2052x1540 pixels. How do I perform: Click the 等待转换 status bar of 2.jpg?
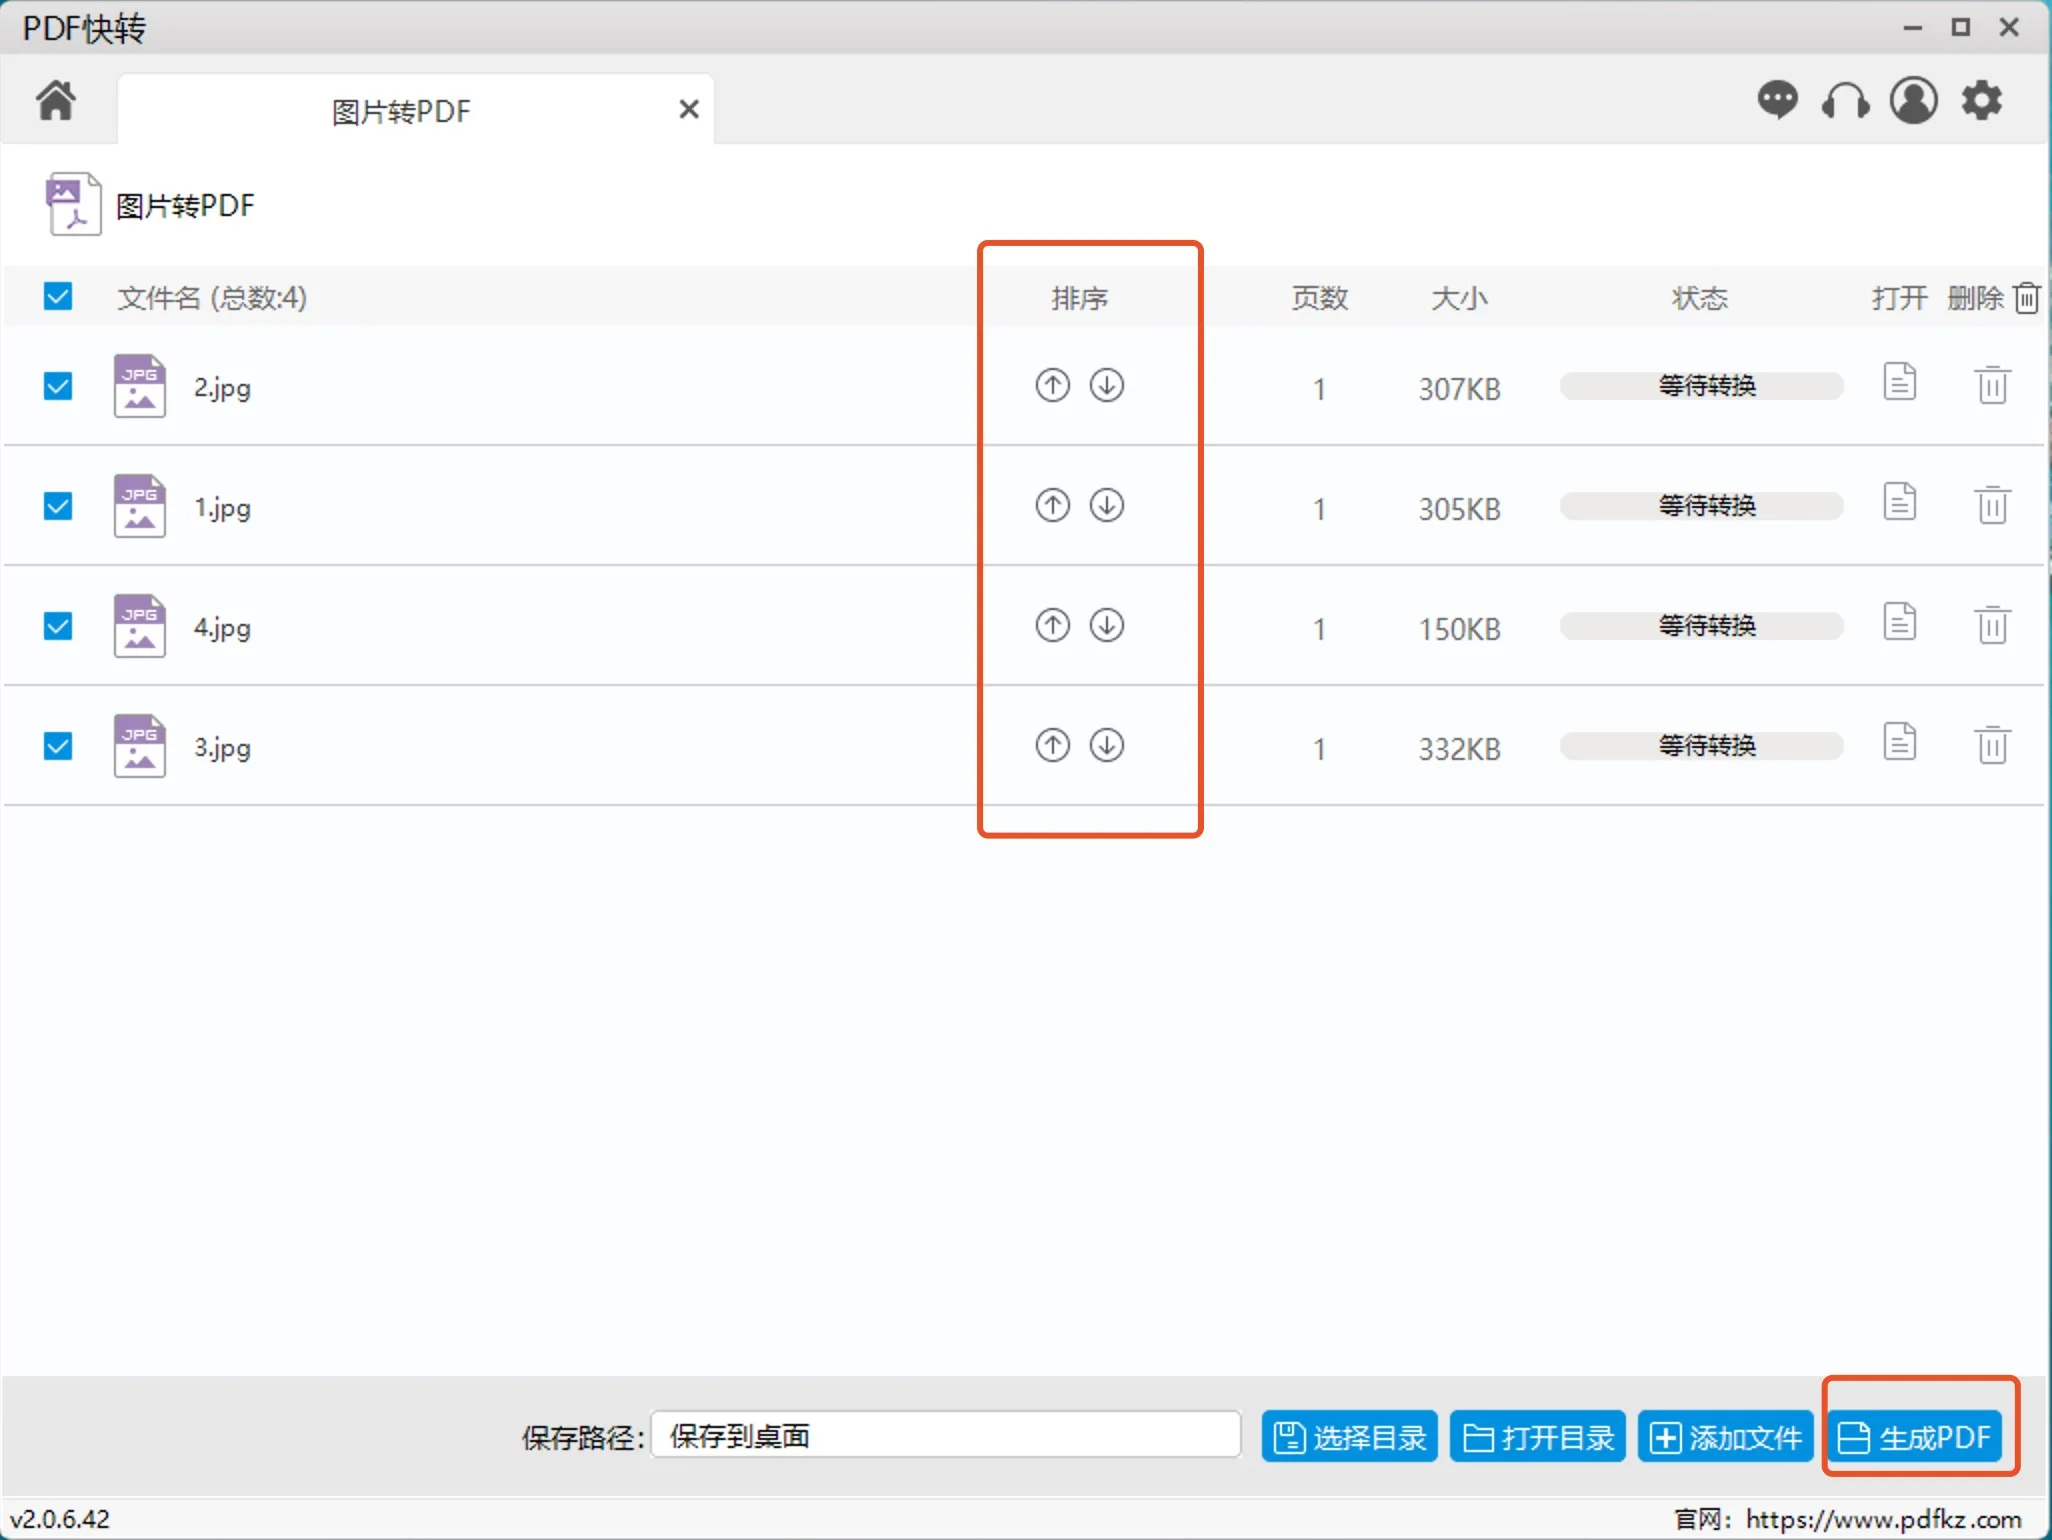pos(1701,386)
